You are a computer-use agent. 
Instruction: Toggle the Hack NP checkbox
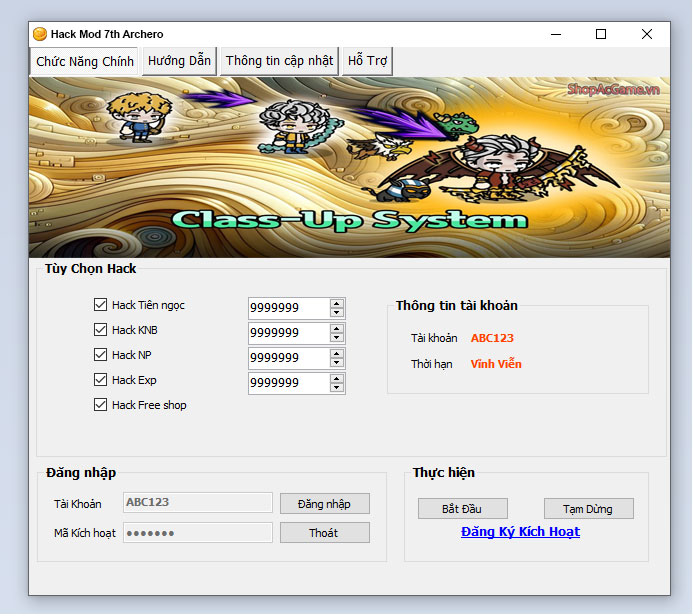[100, 355]
